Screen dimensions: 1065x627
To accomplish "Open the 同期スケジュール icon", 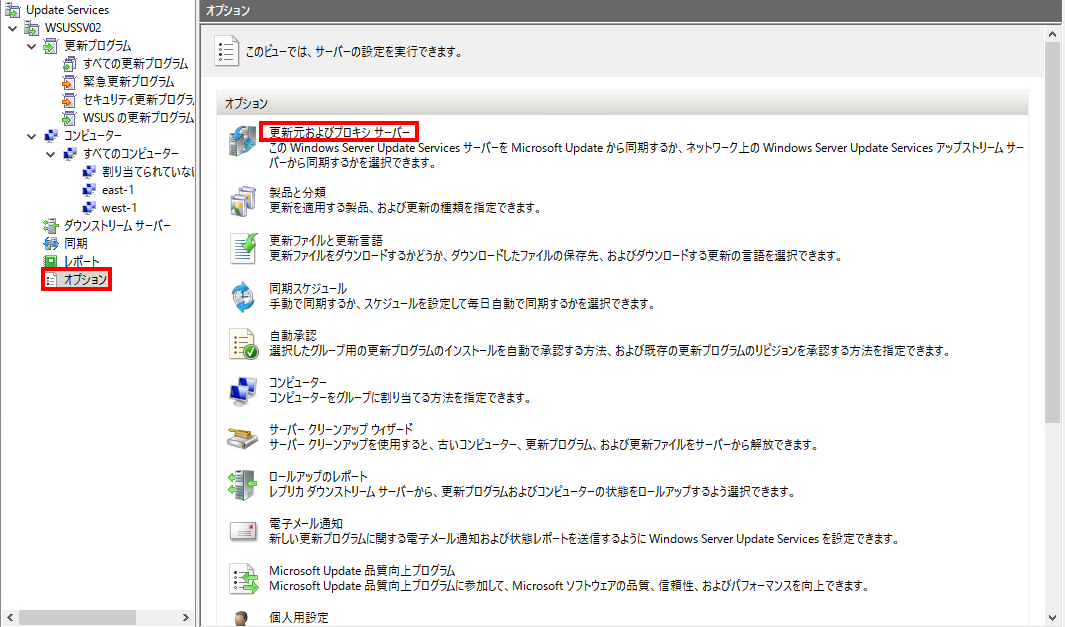I will (243, 296).
